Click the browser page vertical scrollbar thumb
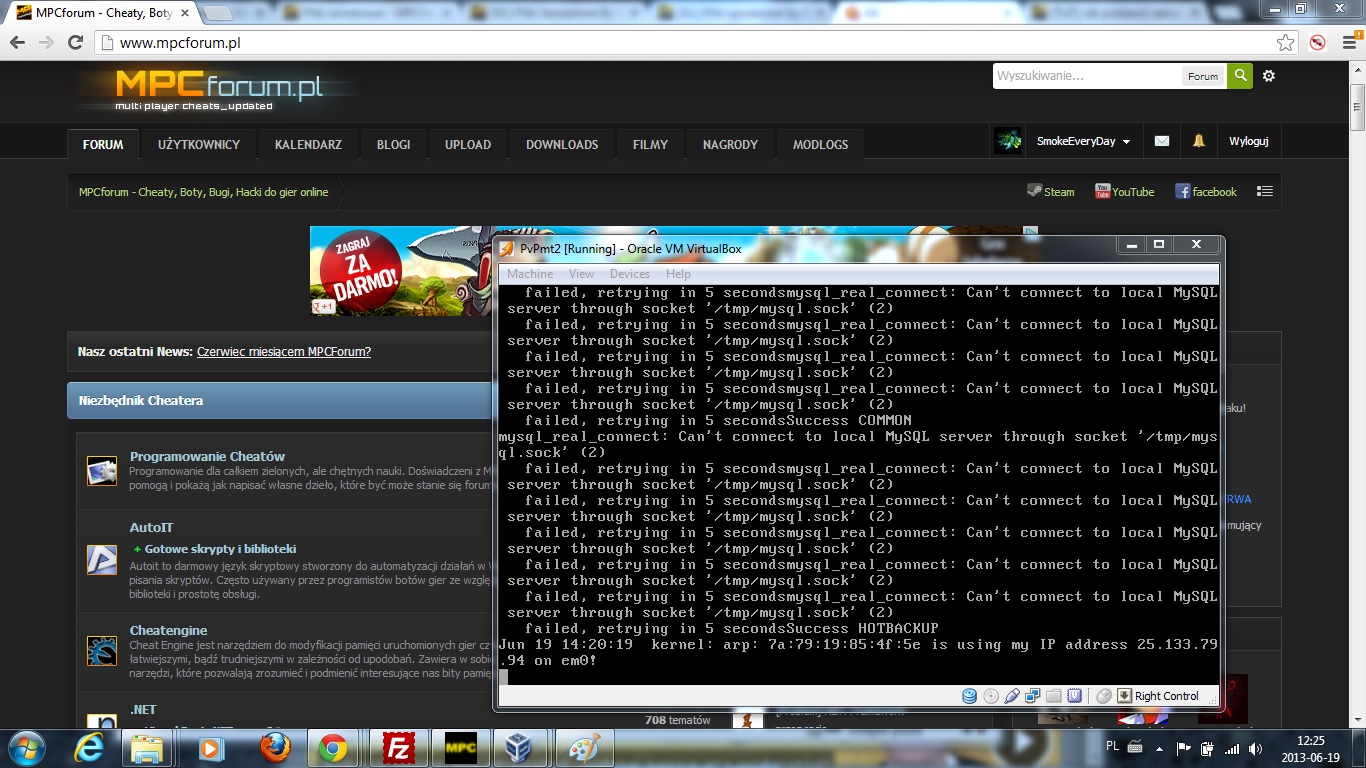The height and width of the screenshot is (768, 1366). 1357,108
